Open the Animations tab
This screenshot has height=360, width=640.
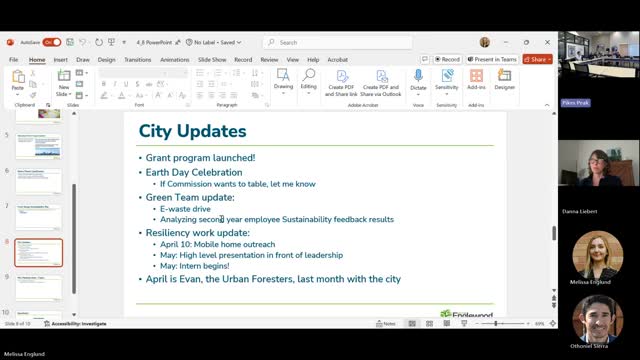[x=175, y=60]
